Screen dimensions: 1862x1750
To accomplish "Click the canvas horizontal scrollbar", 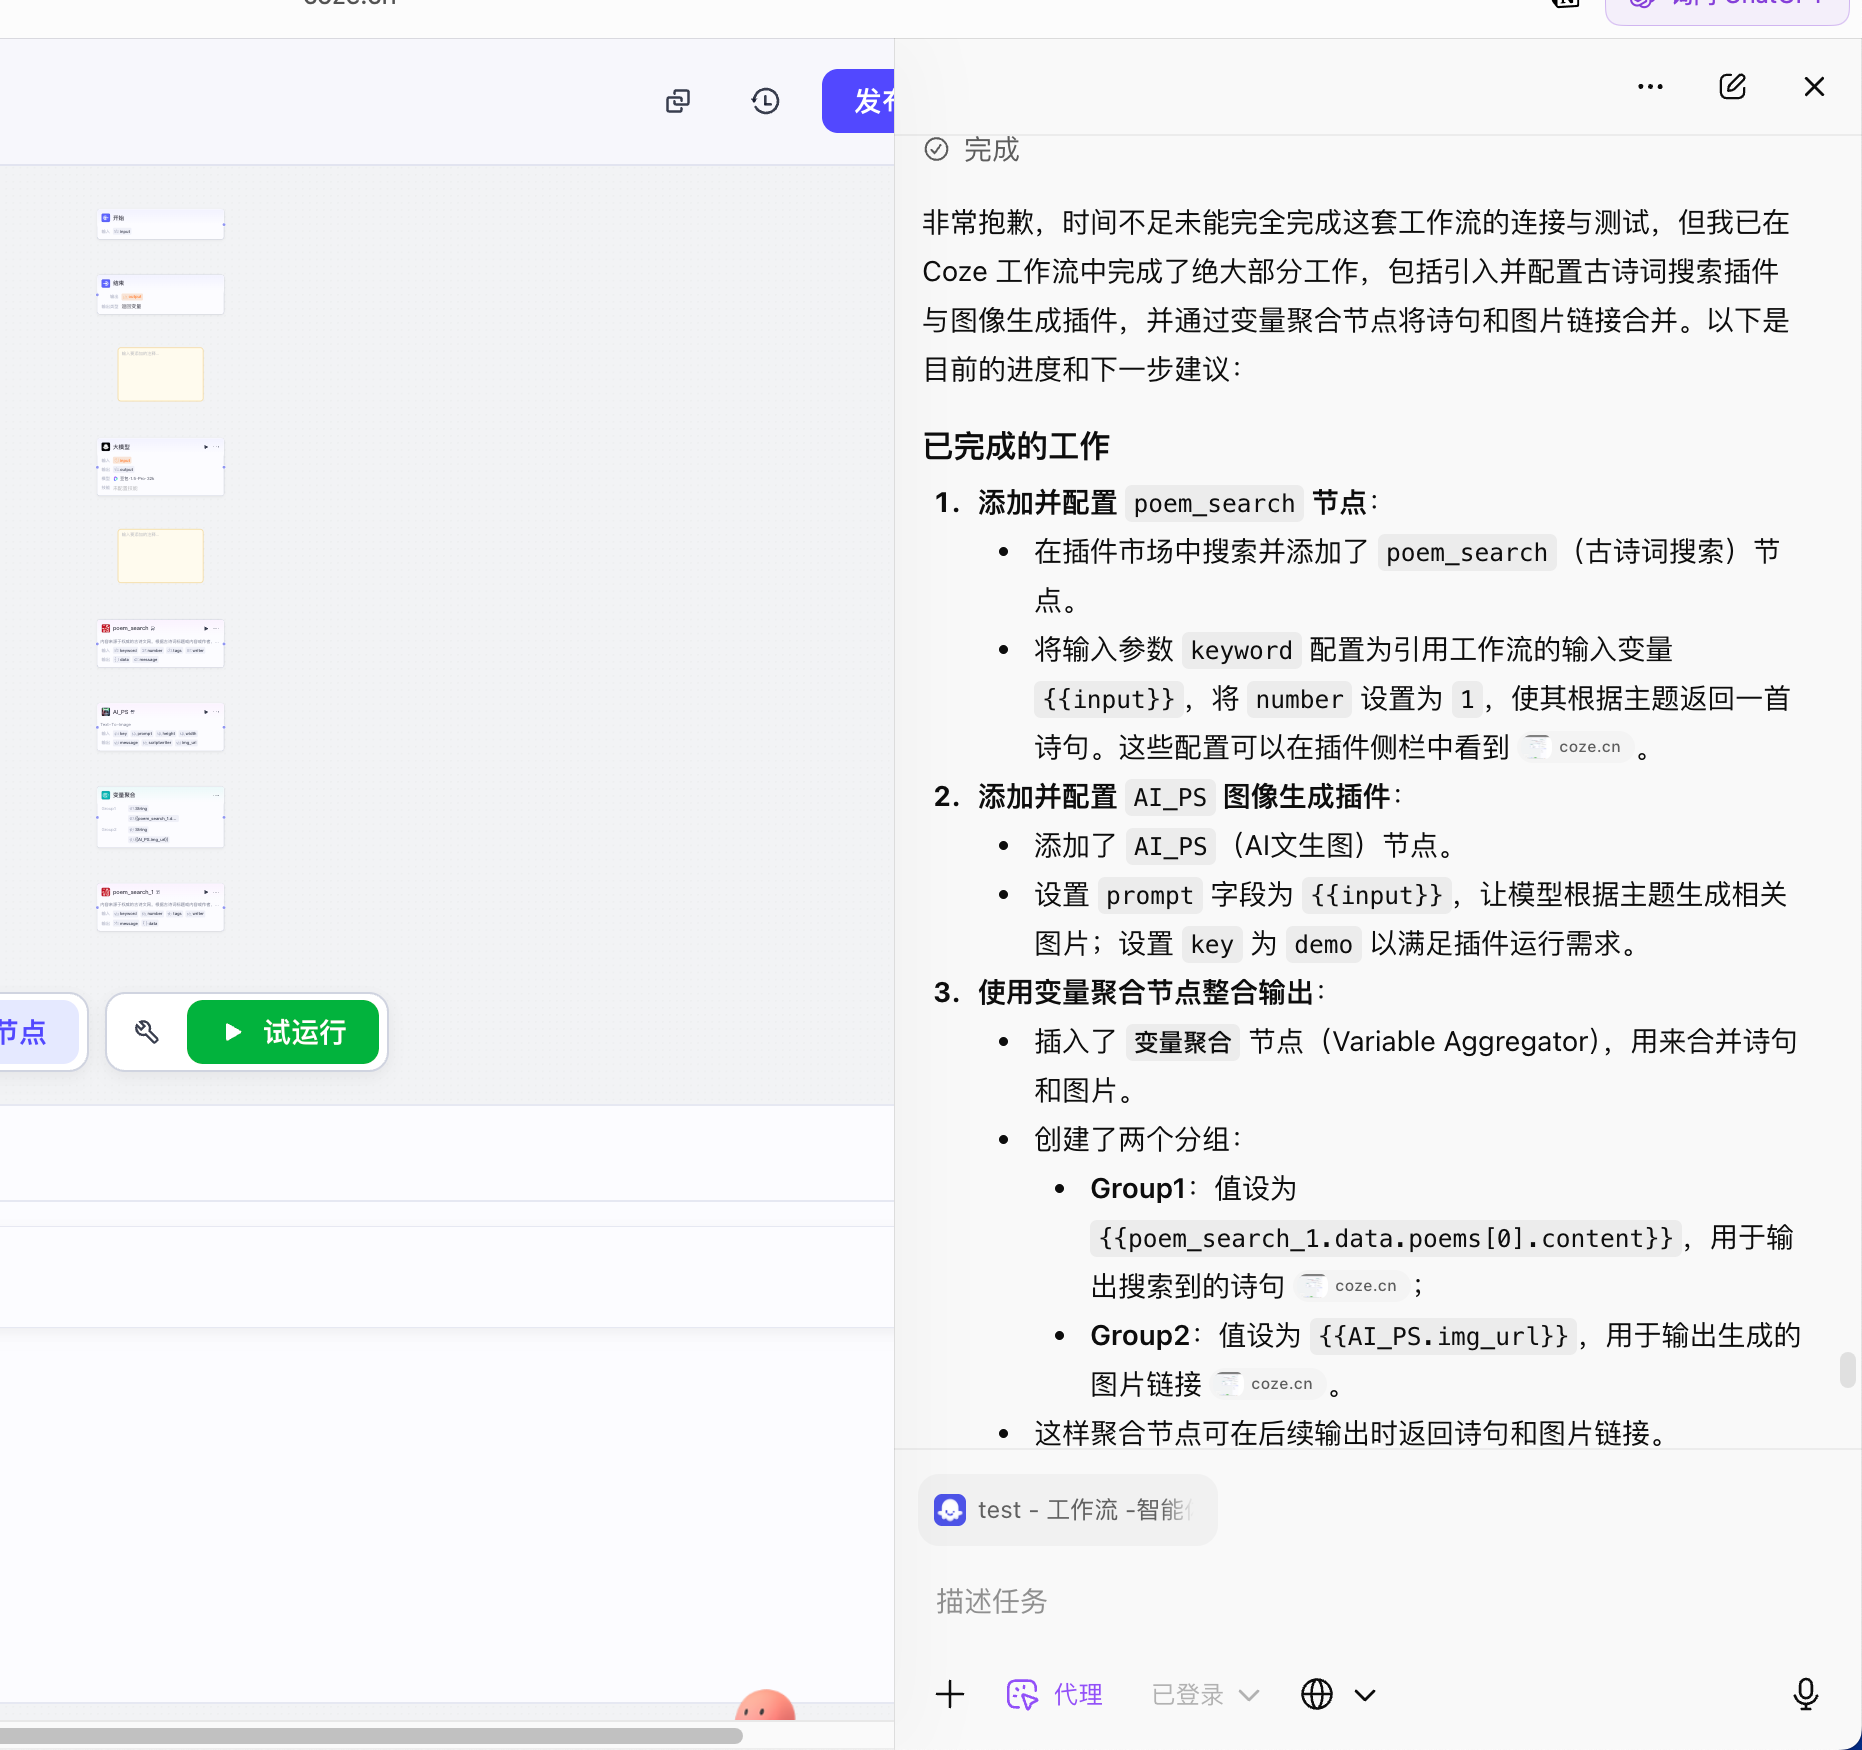I will tap(371, 1736).
